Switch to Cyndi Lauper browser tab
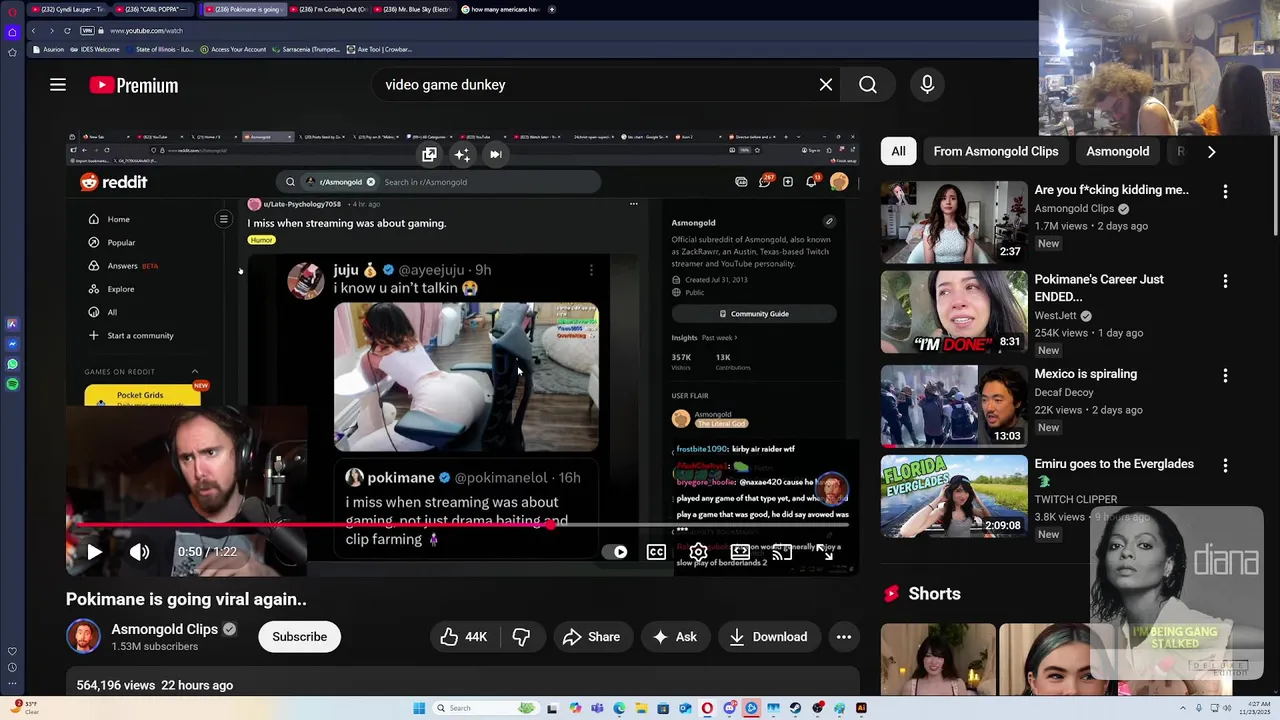Viewport: 1280px width, 720px height. pyautogui.click(x=68, y=9)
